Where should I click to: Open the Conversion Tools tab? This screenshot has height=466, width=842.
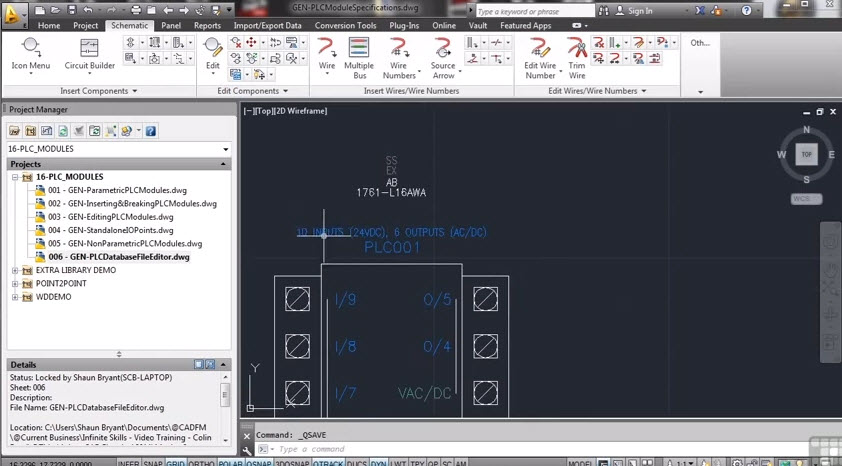coord(345,25)
